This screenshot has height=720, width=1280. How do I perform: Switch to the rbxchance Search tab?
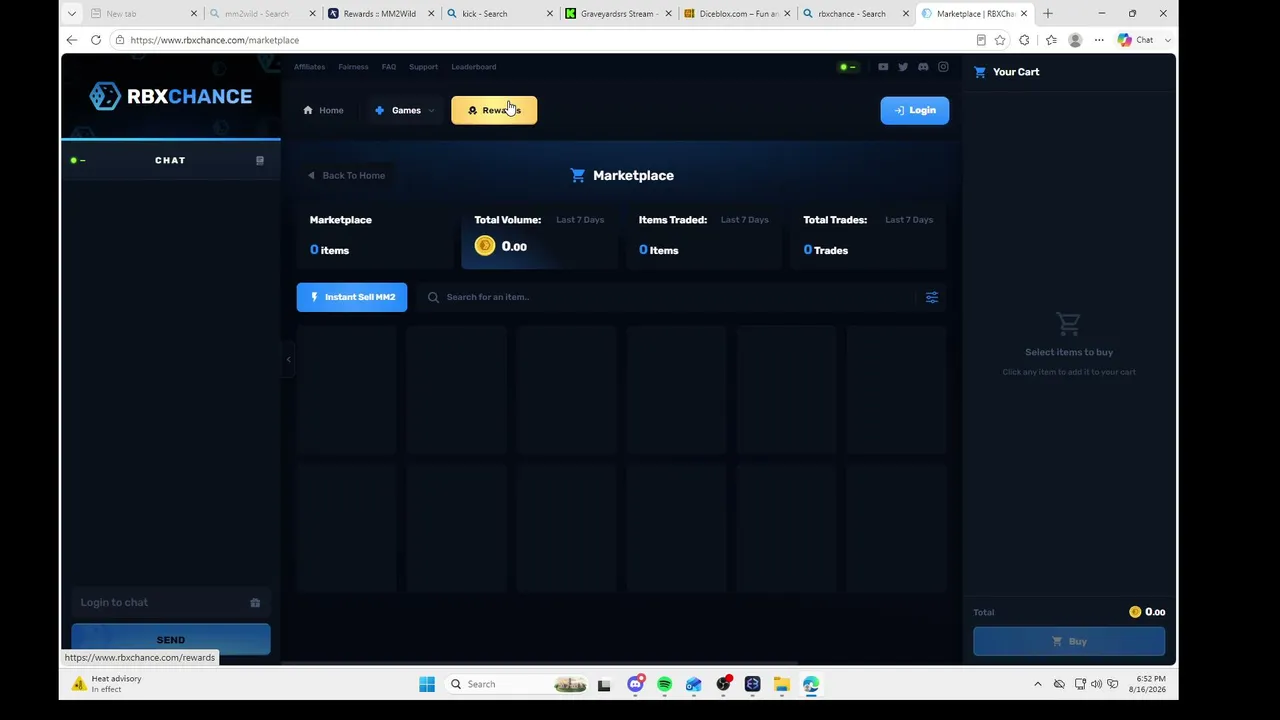[x=855, y=14]
